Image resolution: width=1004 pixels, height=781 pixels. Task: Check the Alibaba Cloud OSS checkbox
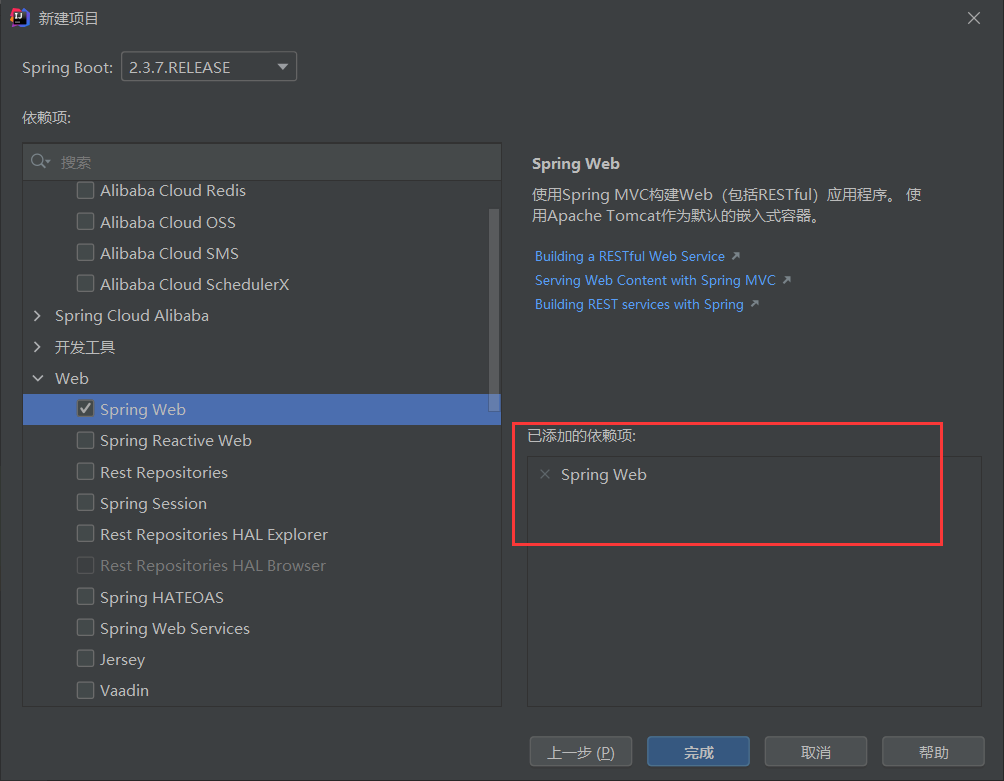pos(85,221)
